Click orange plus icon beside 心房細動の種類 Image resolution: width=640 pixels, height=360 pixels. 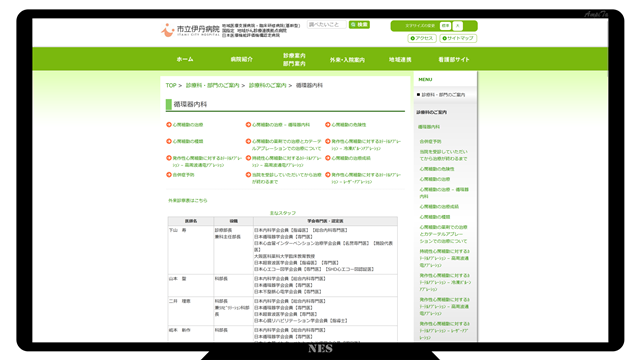tap(169, 141)
